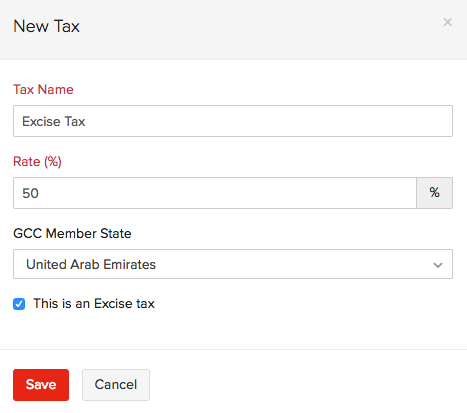Uncheck the This is an Excise tax checkbox
Screen dimensions: 467x413
(19, 304)
